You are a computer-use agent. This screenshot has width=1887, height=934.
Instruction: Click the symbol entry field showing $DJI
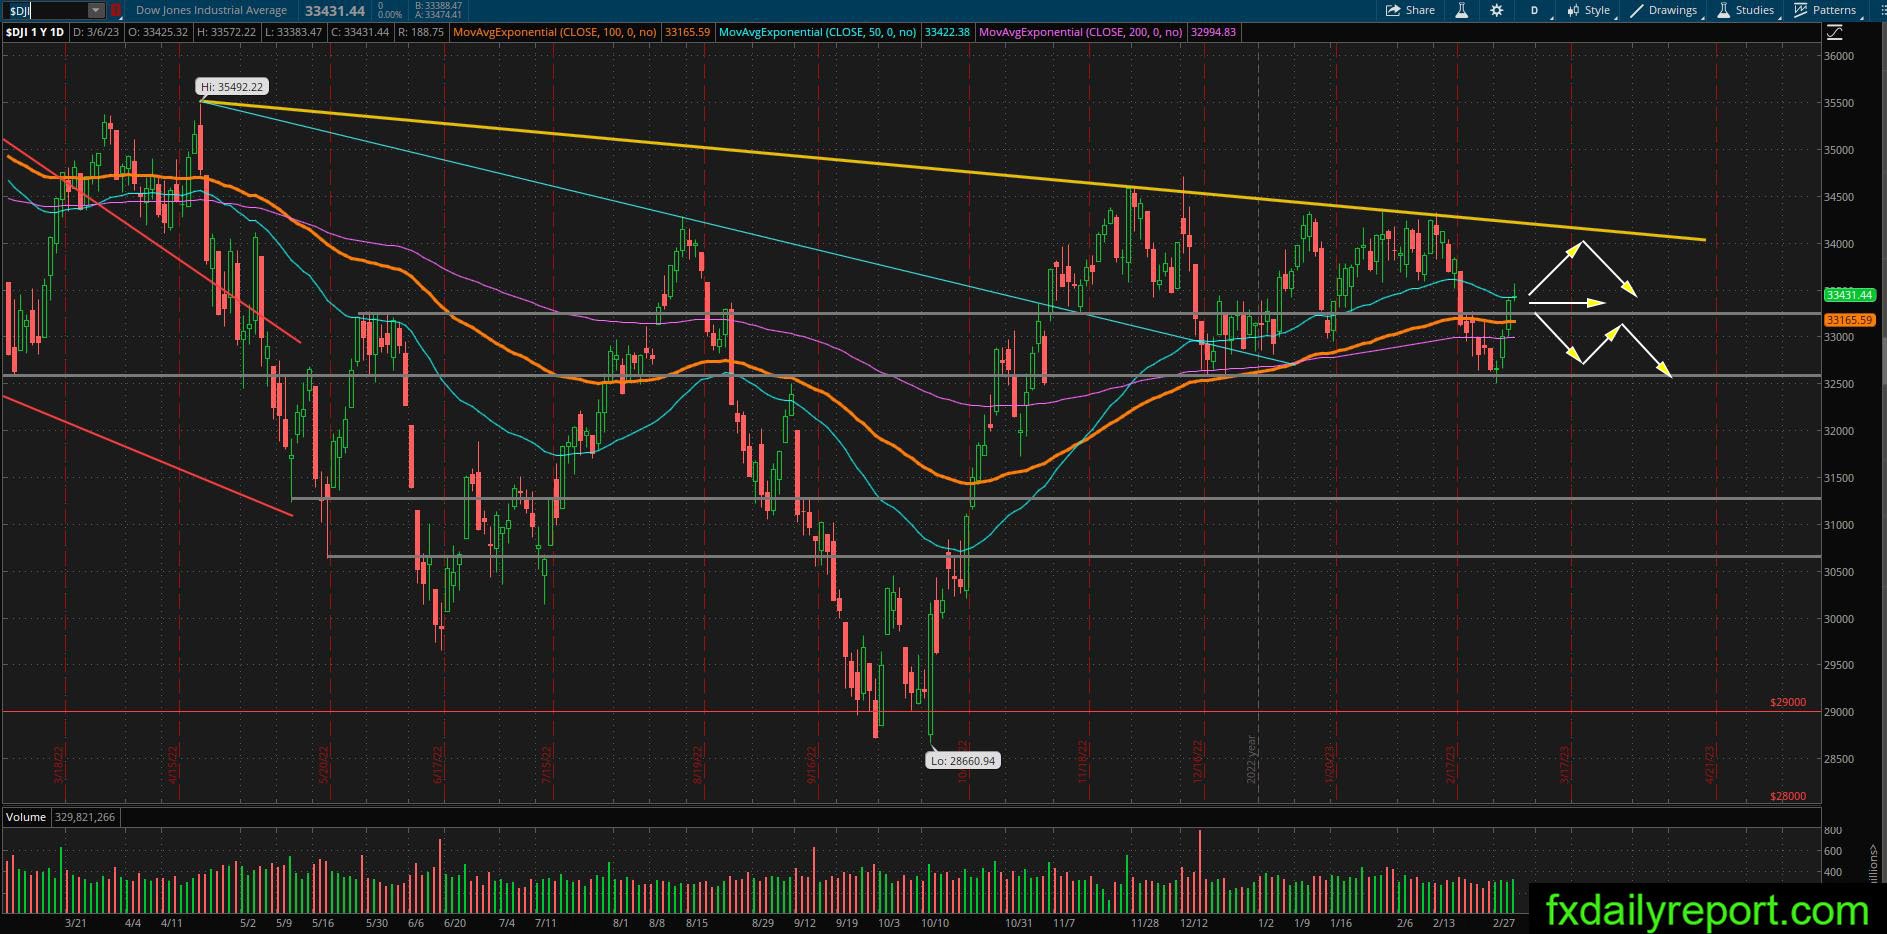[46, 10]
